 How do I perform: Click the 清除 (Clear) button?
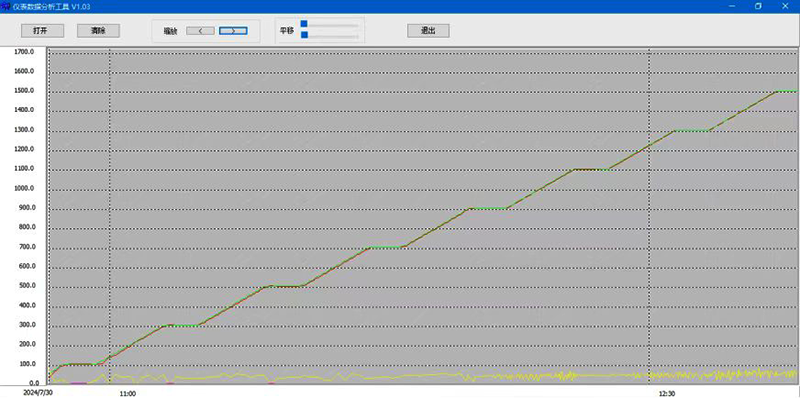coord(98,31)
